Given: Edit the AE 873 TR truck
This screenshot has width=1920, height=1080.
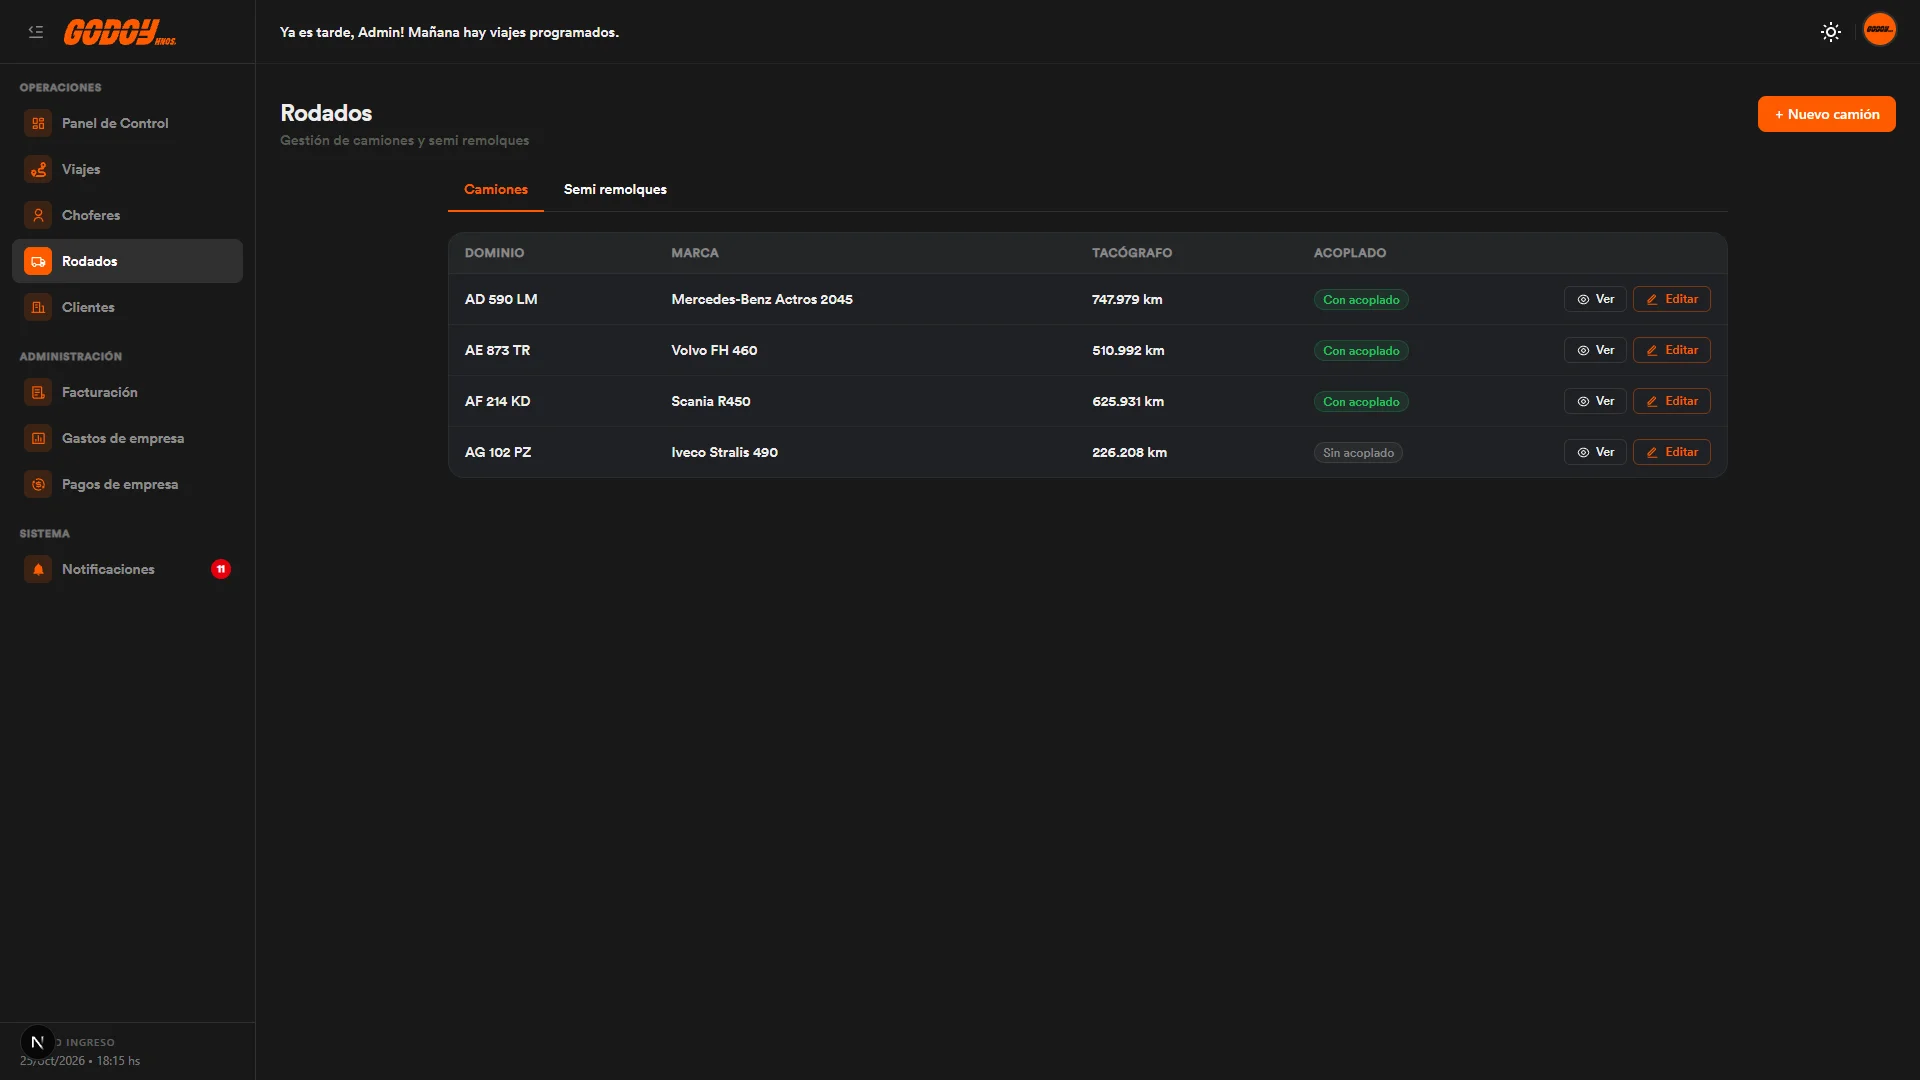Looking at the screenshot, I should [x=1671, y=350].
